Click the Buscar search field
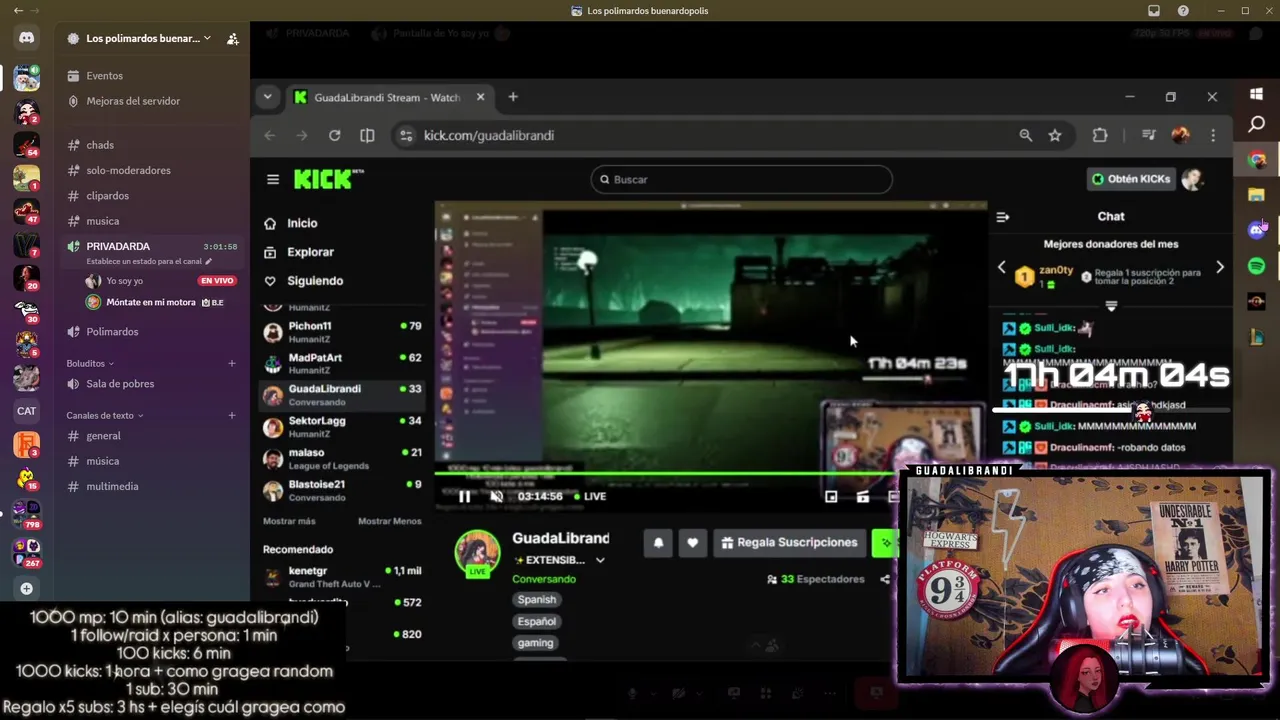This screenshot has height=720, width=1280. pos(741,179)
